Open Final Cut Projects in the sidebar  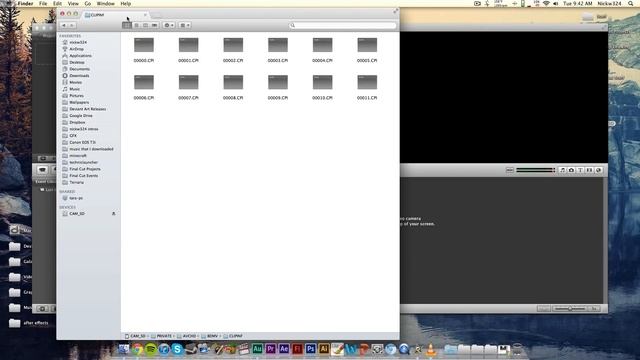pyautogui.click(x=84, y=169)
